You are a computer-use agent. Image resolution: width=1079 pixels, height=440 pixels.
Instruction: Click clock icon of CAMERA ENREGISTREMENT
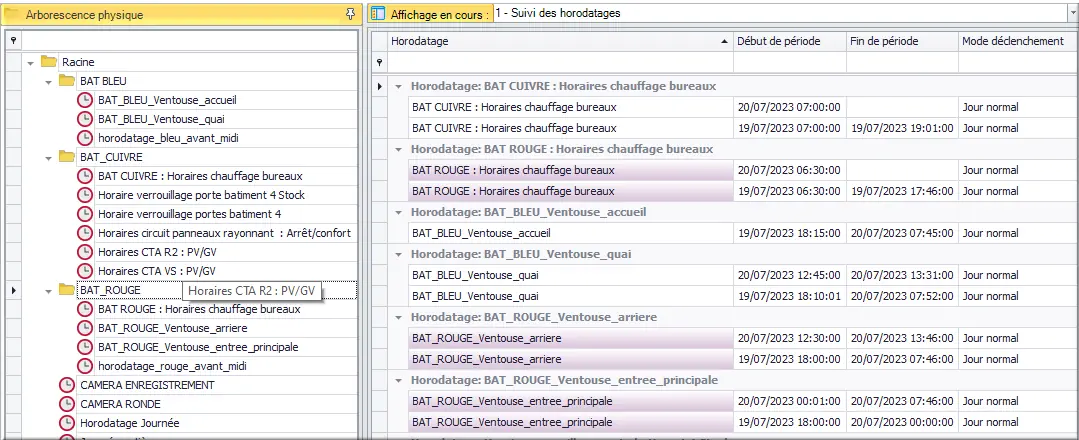[x=67, y=386]
